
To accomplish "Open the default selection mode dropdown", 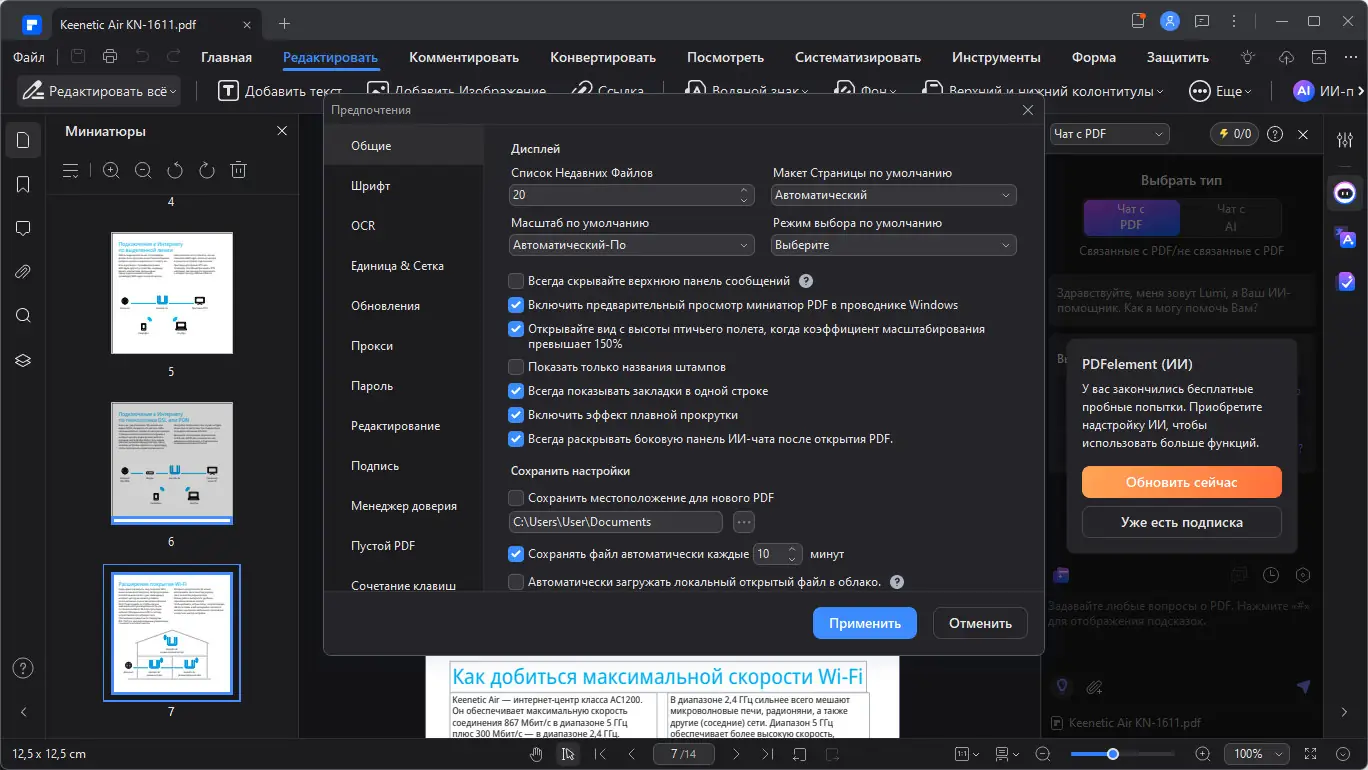I will (893, 244).
